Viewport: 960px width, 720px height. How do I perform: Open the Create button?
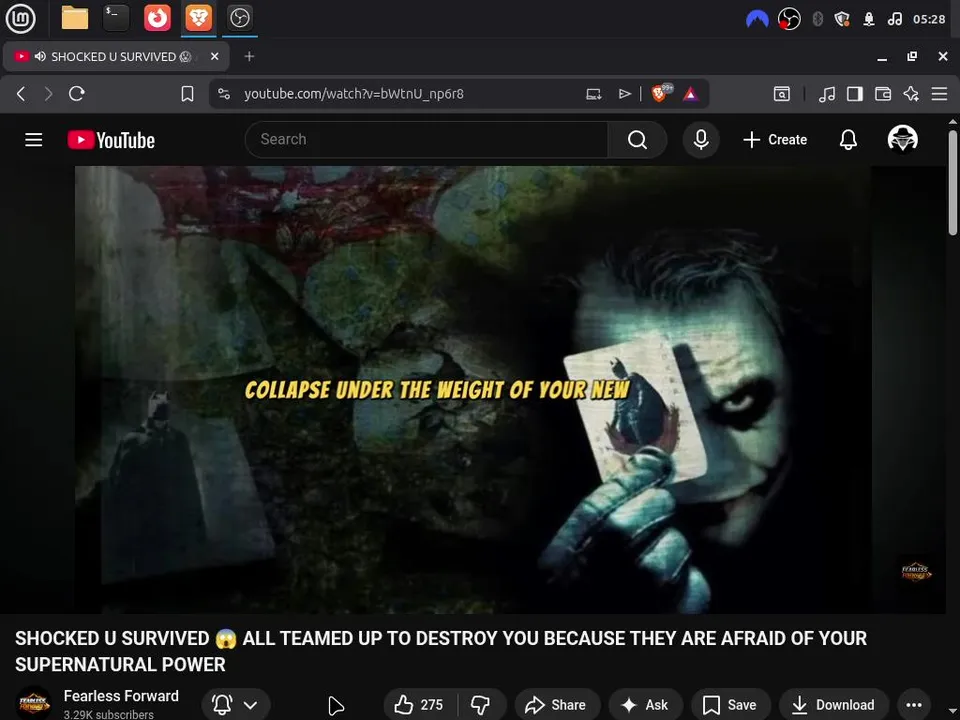(x=775, y=140)
